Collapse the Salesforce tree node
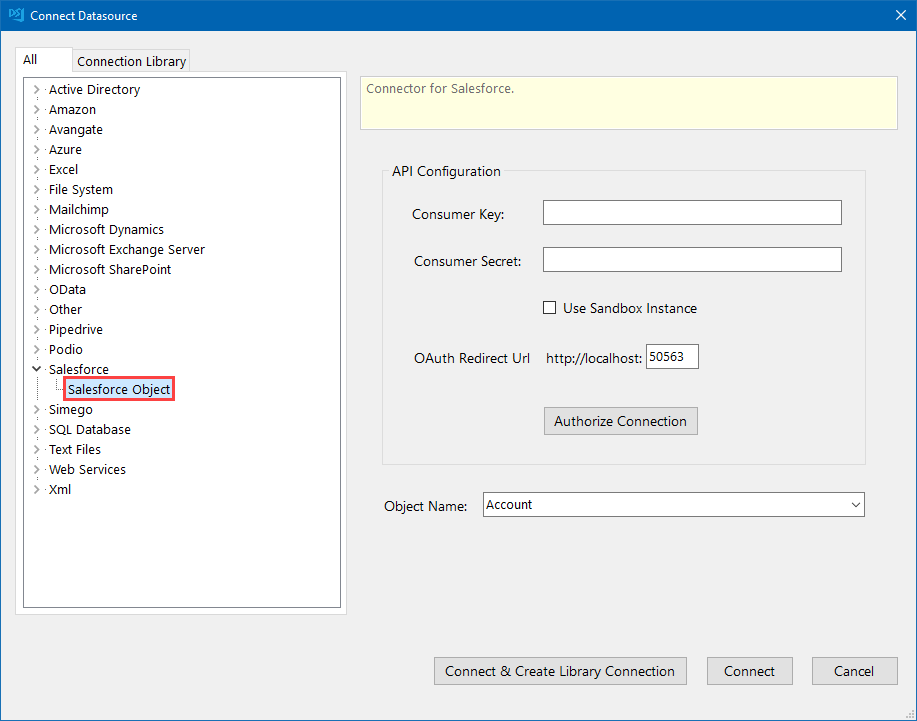Viewport: 917px width, 721px height. 36,369
